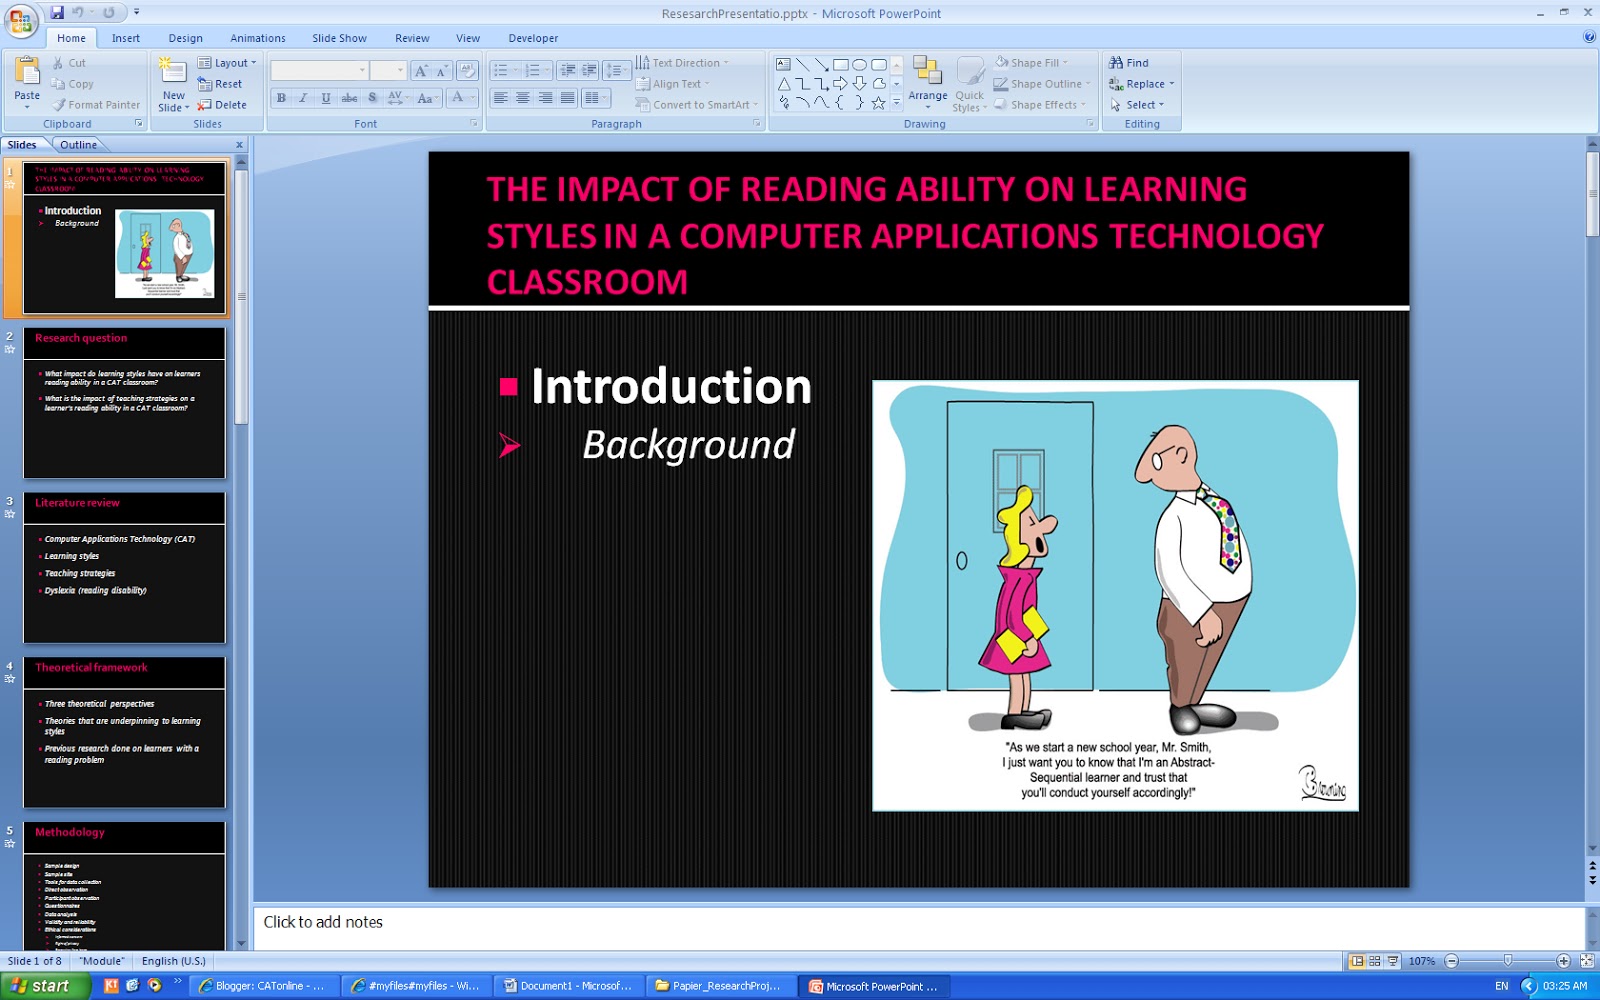Open PowerPoint Help question mark icon
The image size is (1600, 1000).
pos(1589,37)
